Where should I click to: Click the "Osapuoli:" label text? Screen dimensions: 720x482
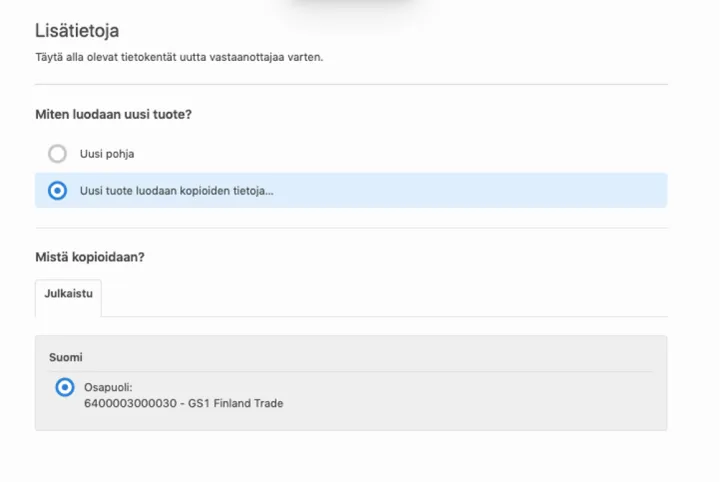tap(108, 387)
